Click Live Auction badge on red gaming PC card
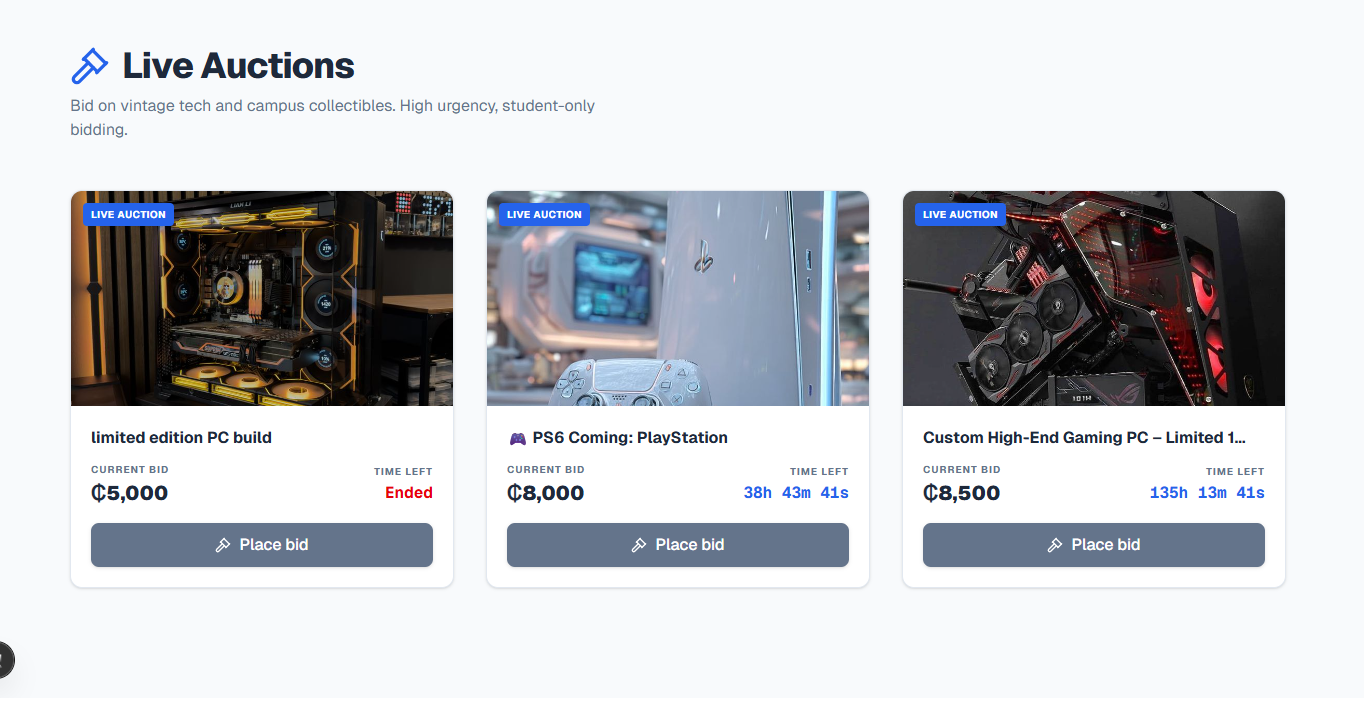The height and width of the screenshot is (703, 1364). (960, 214)
